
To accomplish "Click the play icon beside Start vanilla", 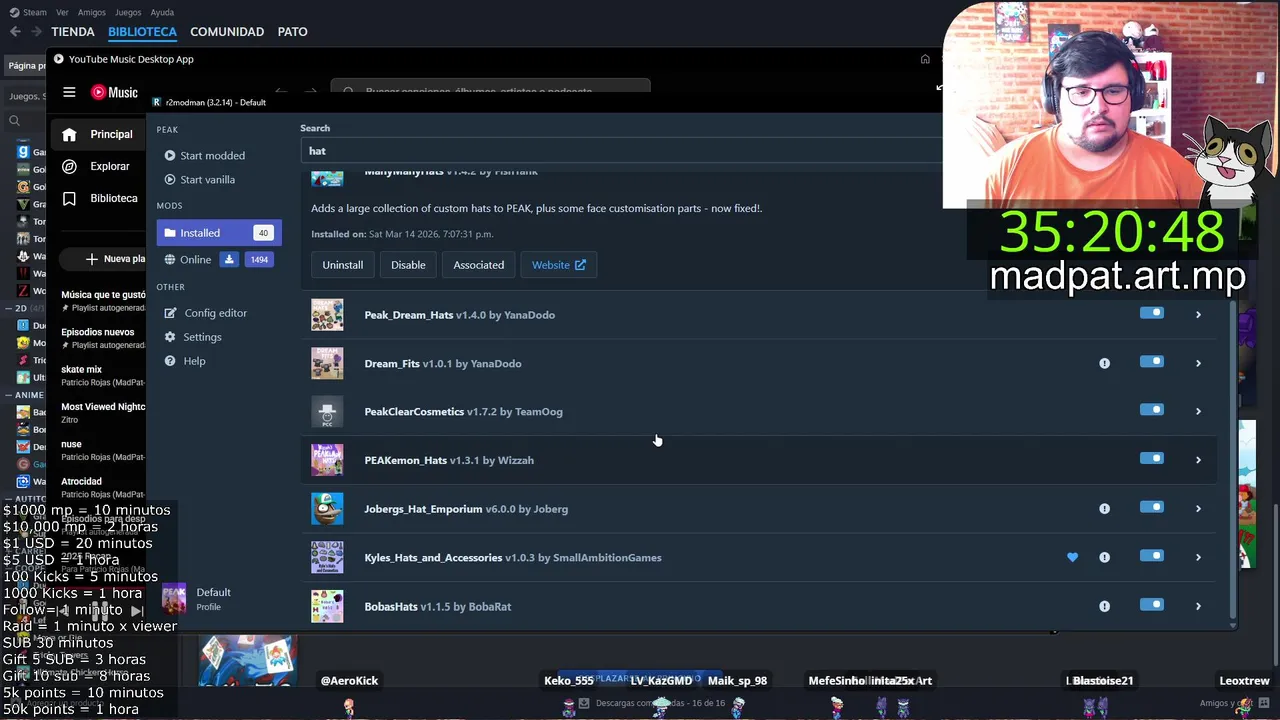I will click(170, 179).
